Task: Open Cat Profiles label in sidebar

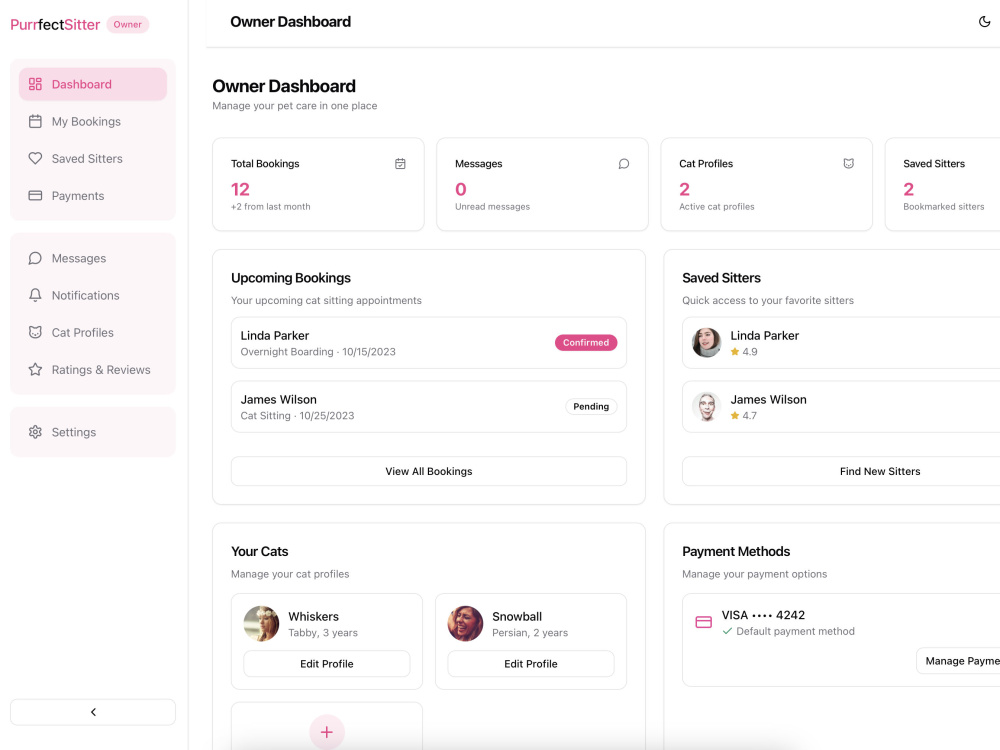Action: tap(82, 332)
